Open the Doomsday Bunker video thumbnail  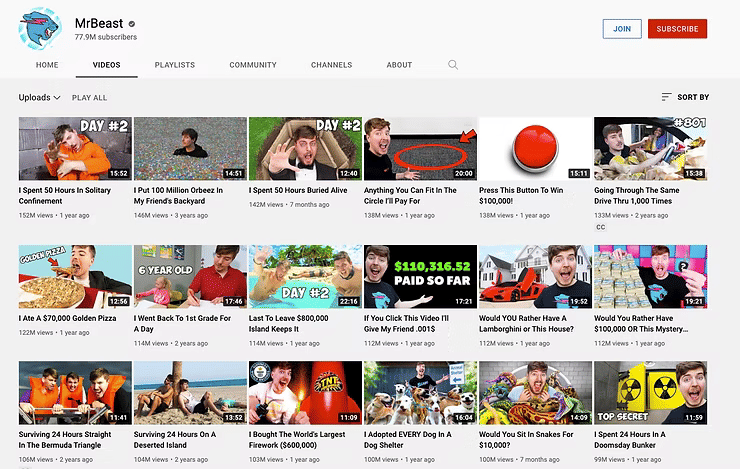(x=650, y=393)
